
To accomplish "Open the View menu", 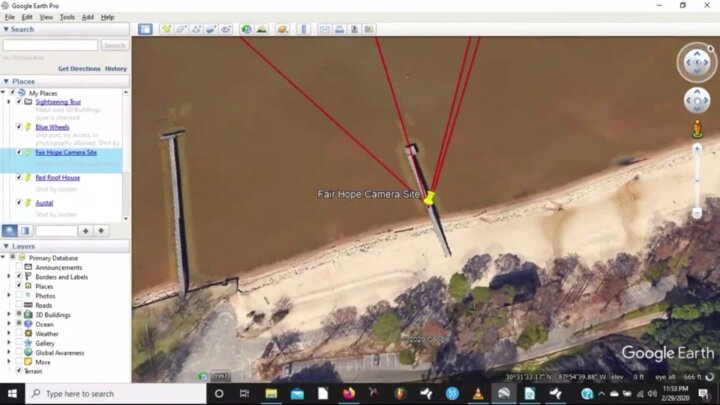I will 46,17.
